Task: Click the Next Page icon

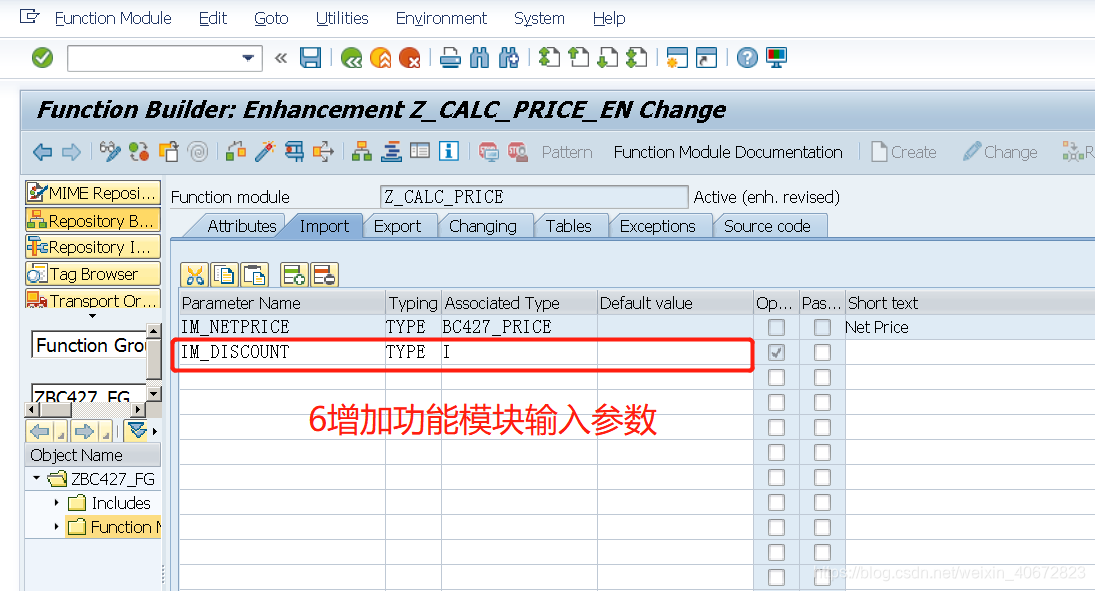Action: point(608,58)
